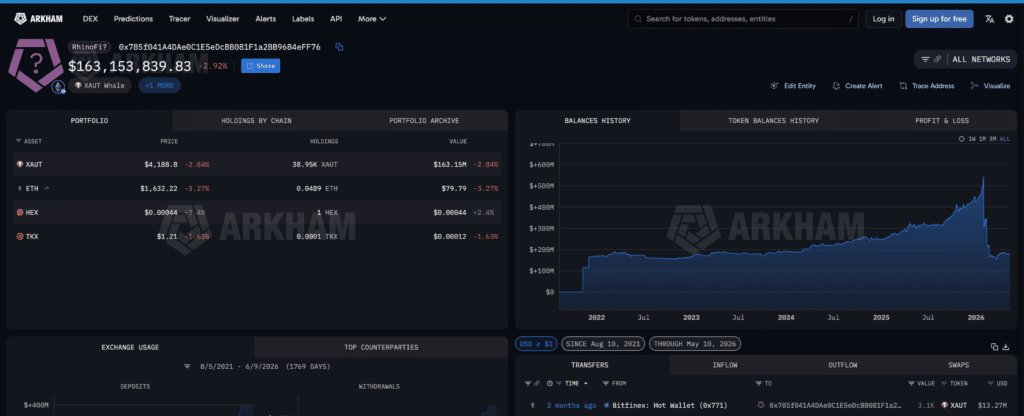Open the API page
Screen dimensions: 1024x416
click(336, 19)
